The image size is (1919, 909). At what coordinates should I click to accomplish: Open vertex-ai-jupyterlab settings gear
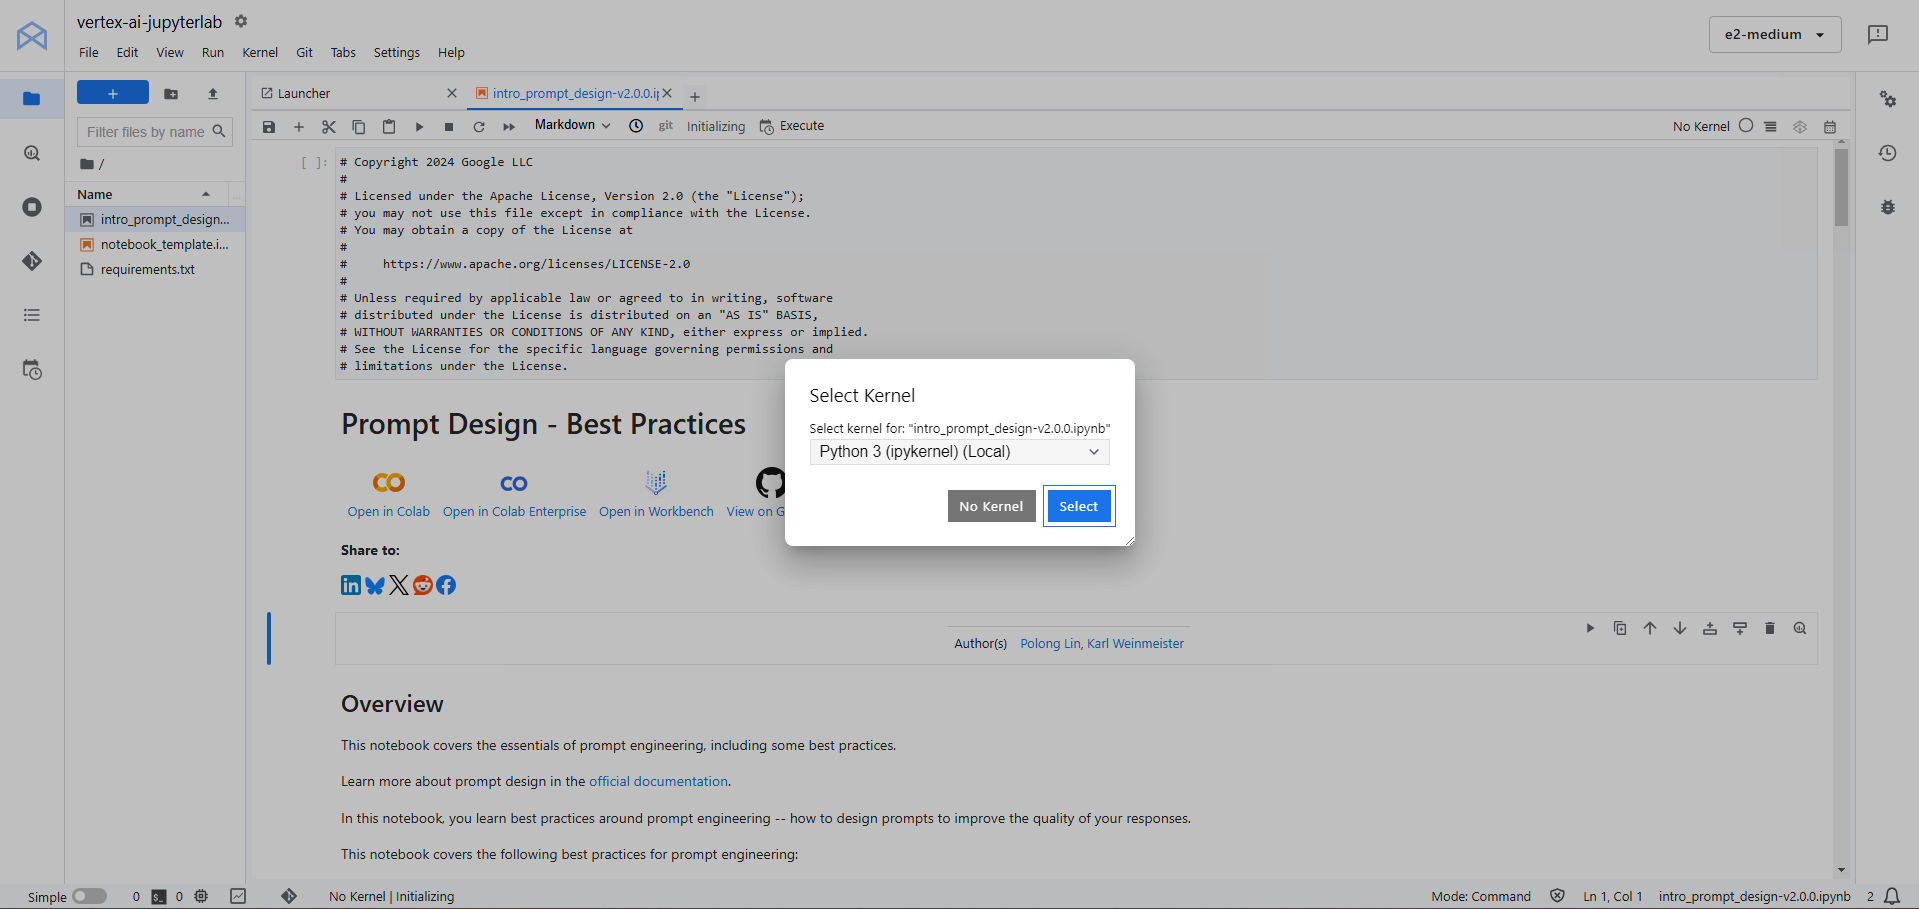241,21
